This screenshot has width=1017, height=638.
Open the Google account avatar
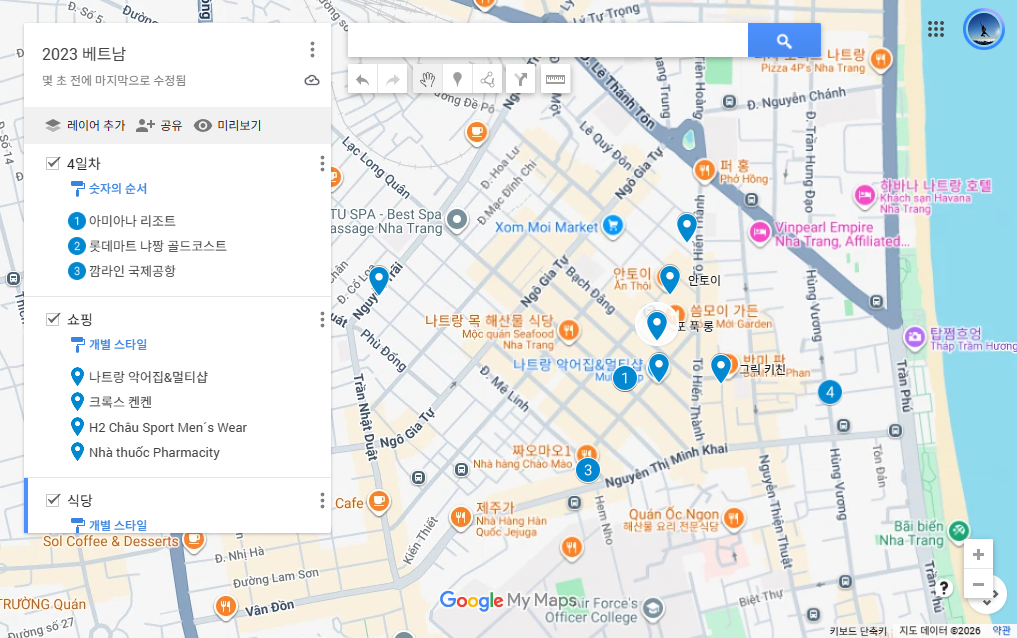point(983,29)
